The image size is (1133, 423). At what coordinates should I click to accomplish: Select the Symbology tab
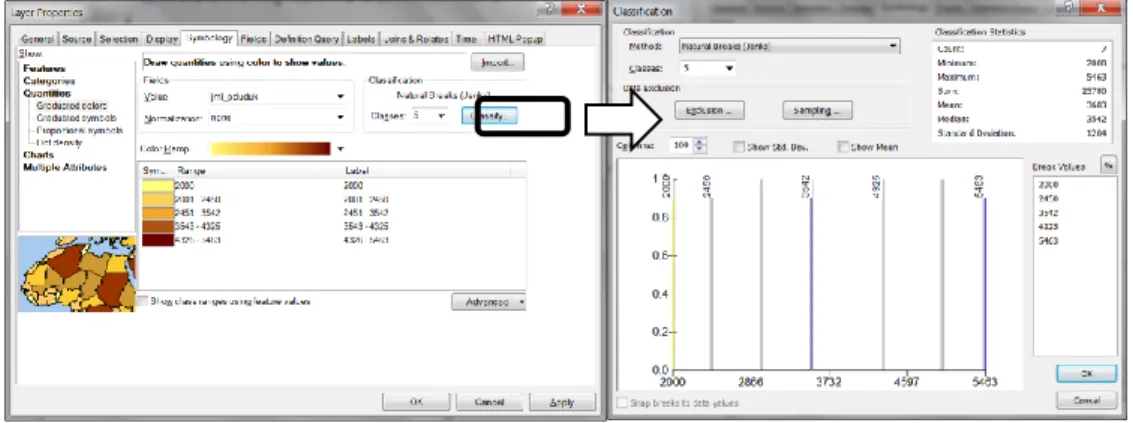(209, 38)
